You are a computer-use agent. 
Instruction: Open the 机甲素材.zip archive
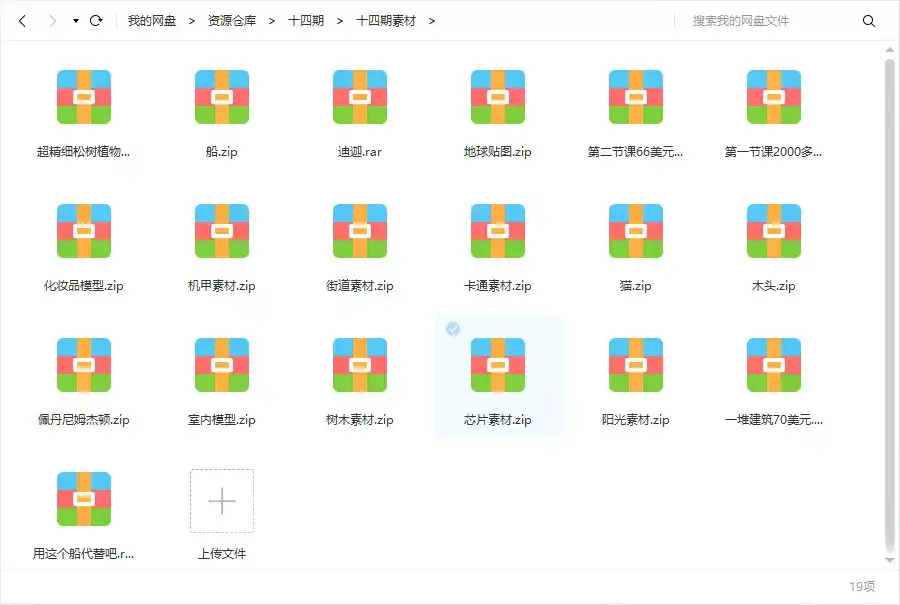(221, 231)
